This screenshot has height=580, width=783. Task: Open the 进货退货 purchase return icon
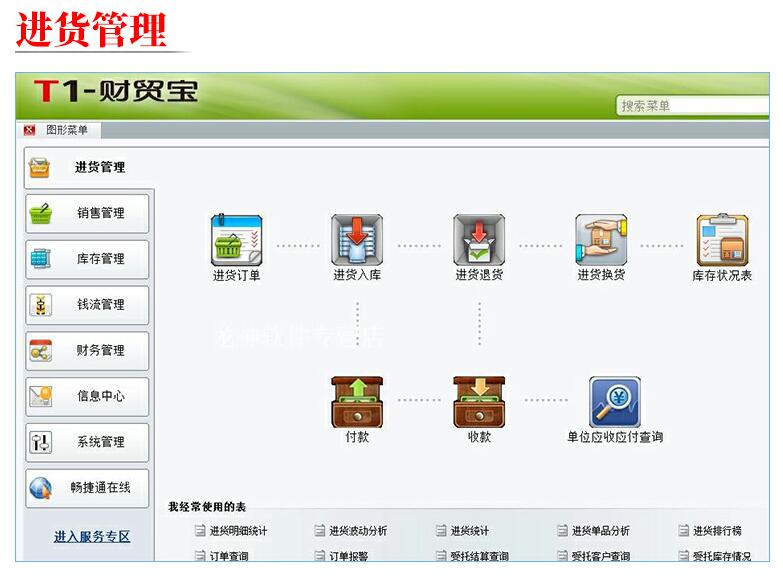tap(479, 240)
